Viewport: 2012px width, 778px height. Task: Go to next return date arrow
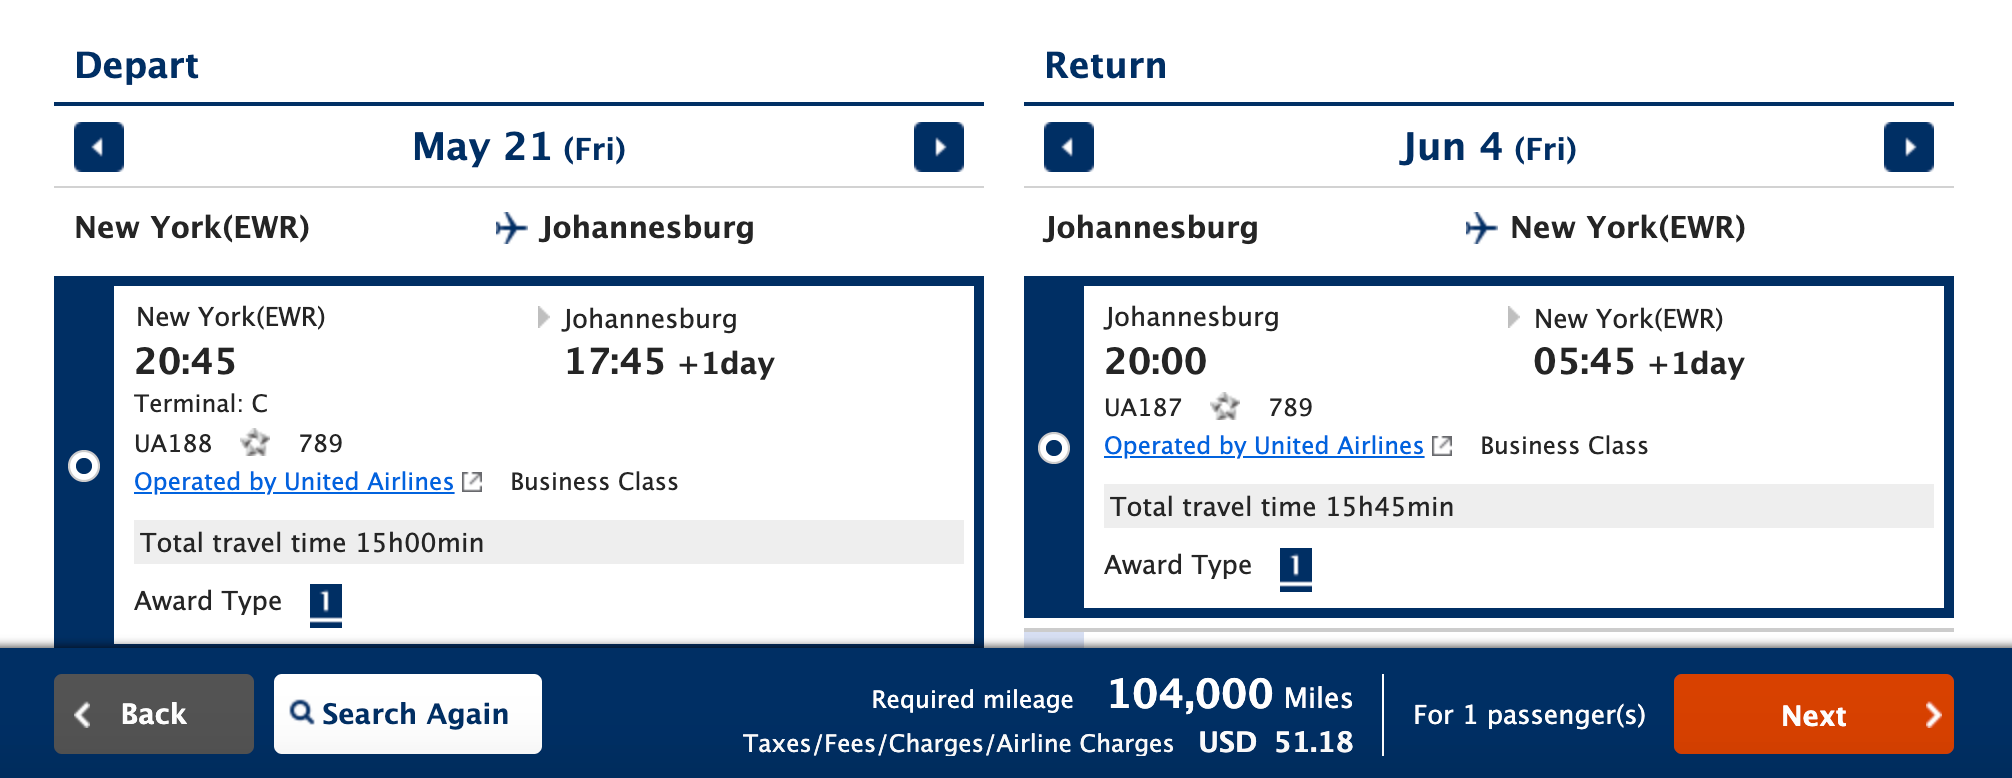click(1908, 147)
